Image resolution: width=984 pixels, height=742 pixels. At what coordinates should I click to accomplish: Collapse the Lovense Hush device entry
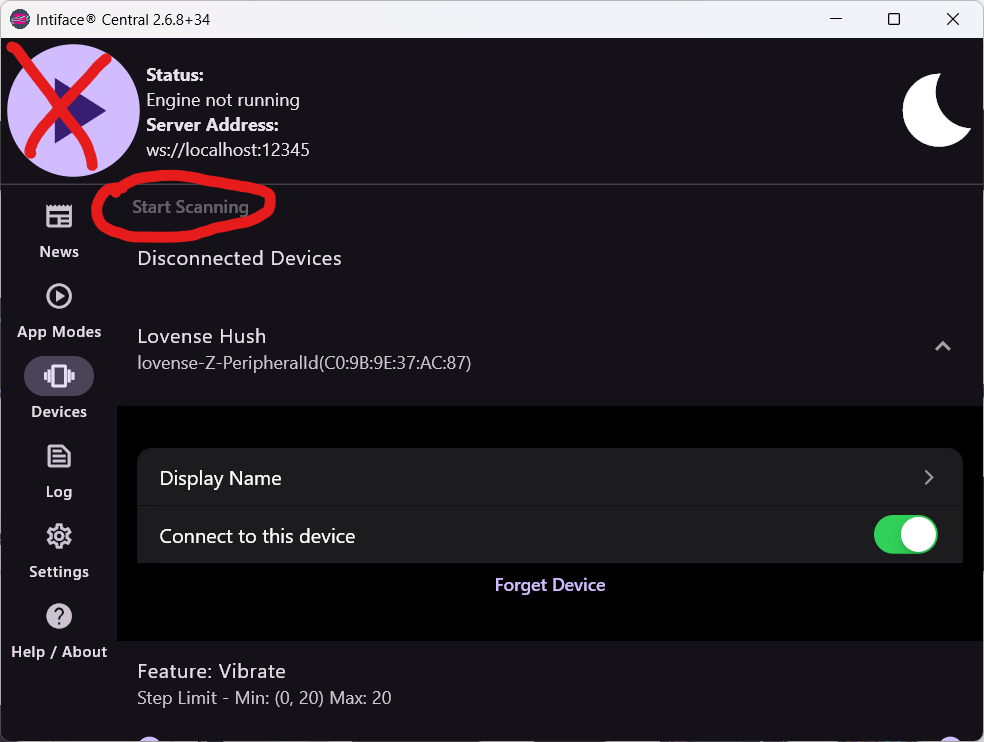pyautogui.click(x=942, y=345)
